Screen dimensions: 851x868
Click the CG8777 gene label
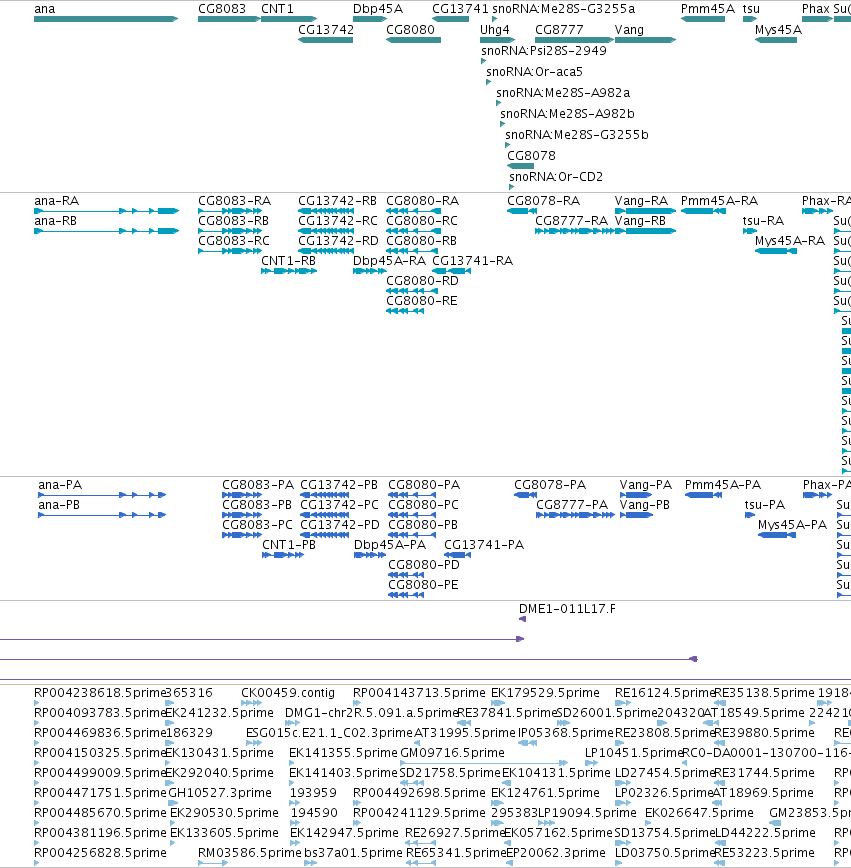pyautogui.click(x=559, y=30)
